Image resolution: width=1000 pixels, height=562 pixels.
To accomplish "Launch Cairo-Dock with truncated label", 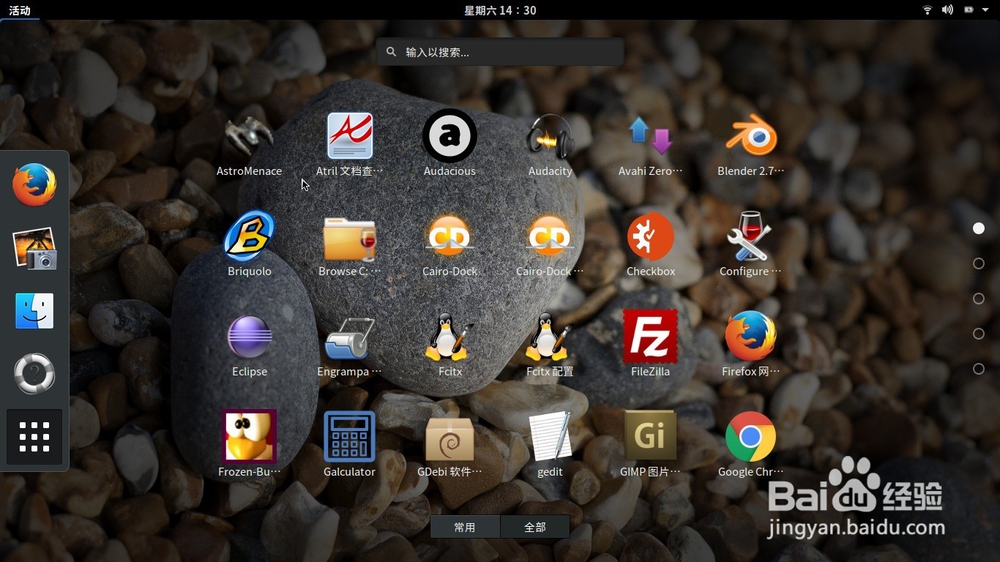I will click(550, 244).
